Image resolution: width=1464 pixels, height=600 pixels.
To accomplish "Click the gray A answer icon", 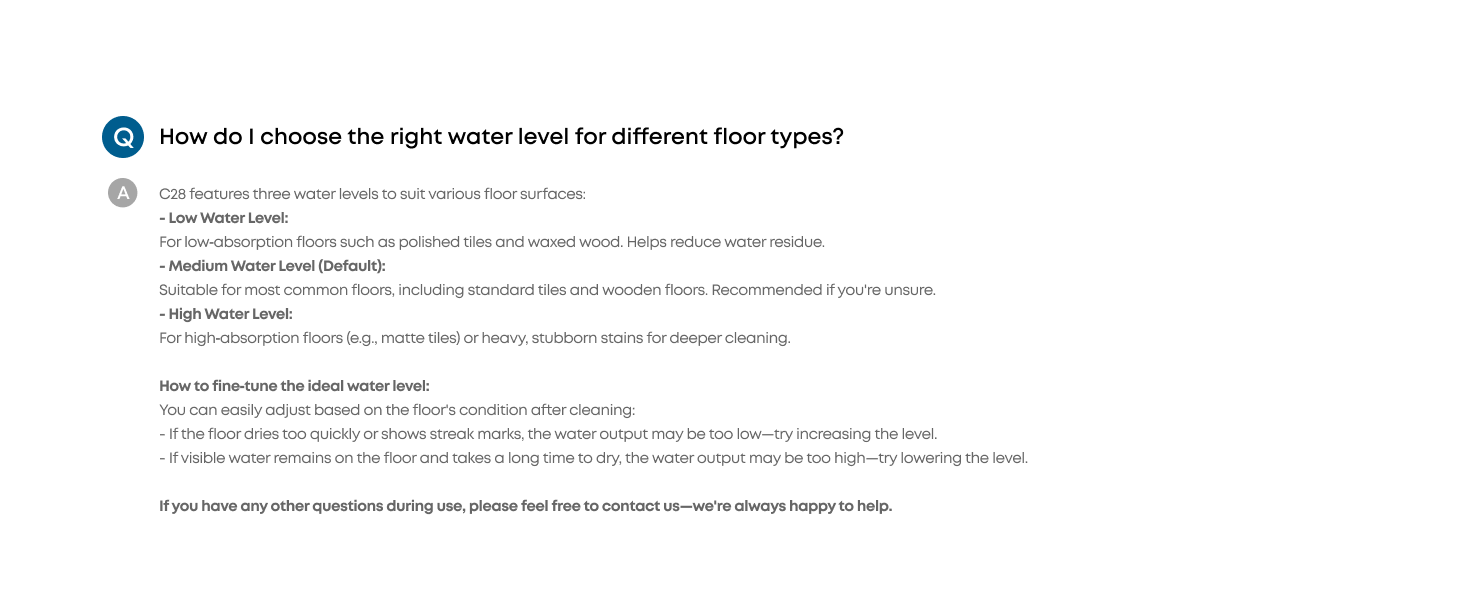I will (122, 193).
